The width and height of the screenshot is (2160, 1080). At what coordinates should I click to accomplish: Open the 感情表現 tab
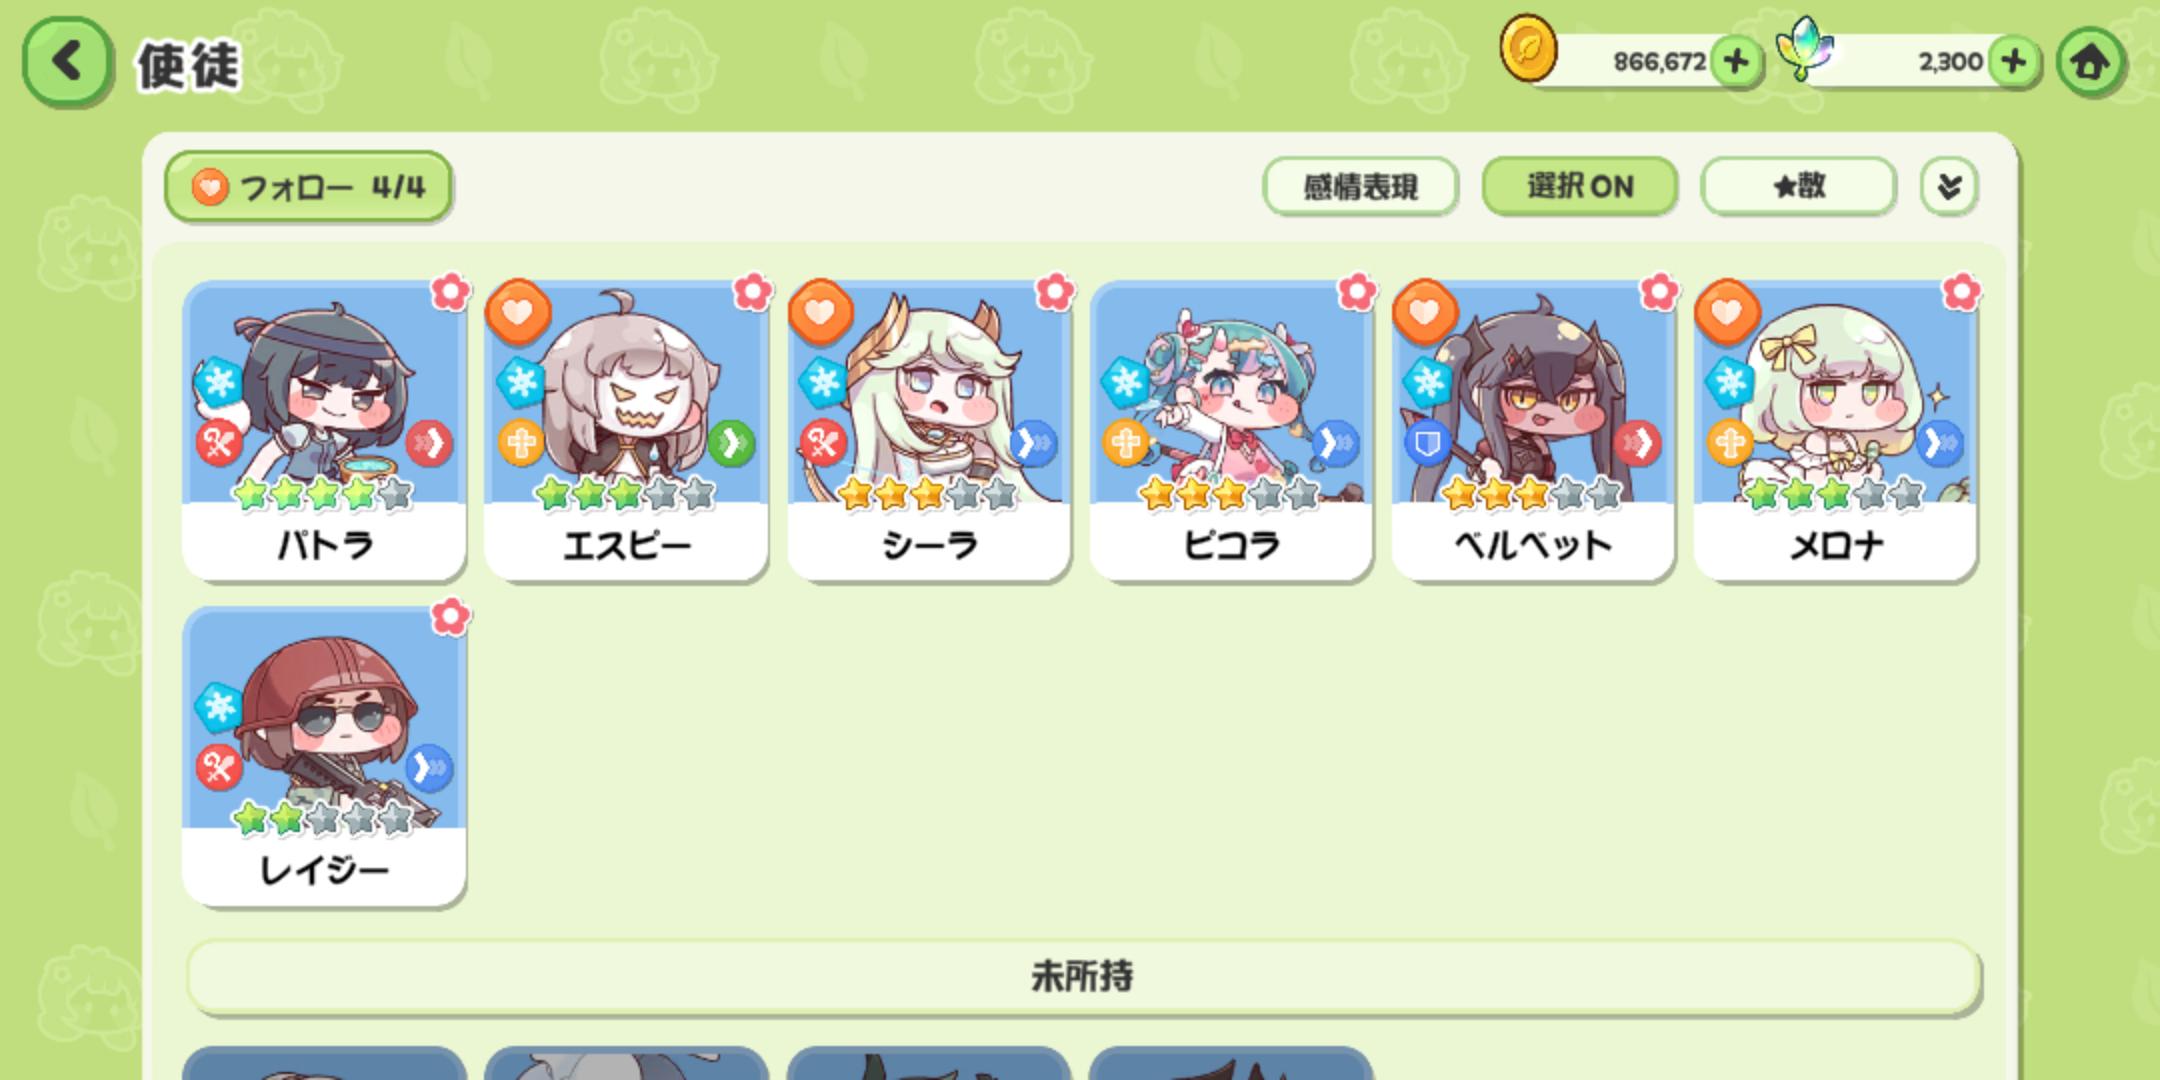[1360, 186]
